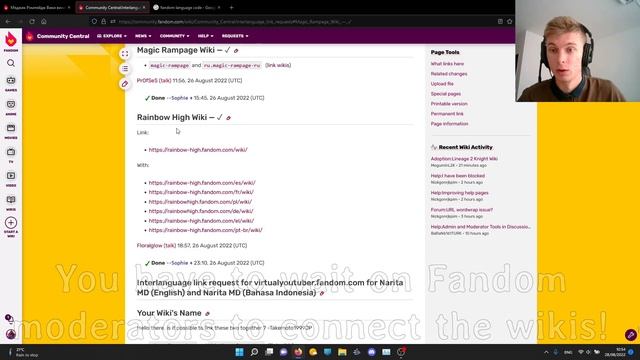
Task: Open the Fandom home logo
Action: click(x=11, y=41)
